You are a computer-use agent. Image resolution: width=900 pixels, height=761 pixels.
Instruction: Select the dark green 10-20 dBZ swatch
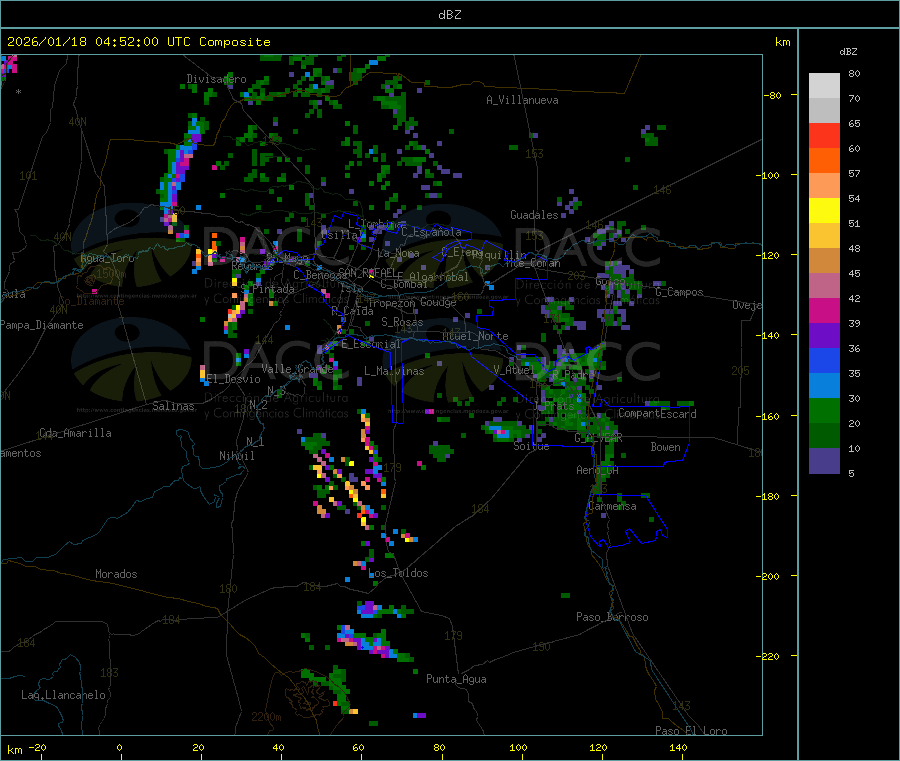coord(824,436)
